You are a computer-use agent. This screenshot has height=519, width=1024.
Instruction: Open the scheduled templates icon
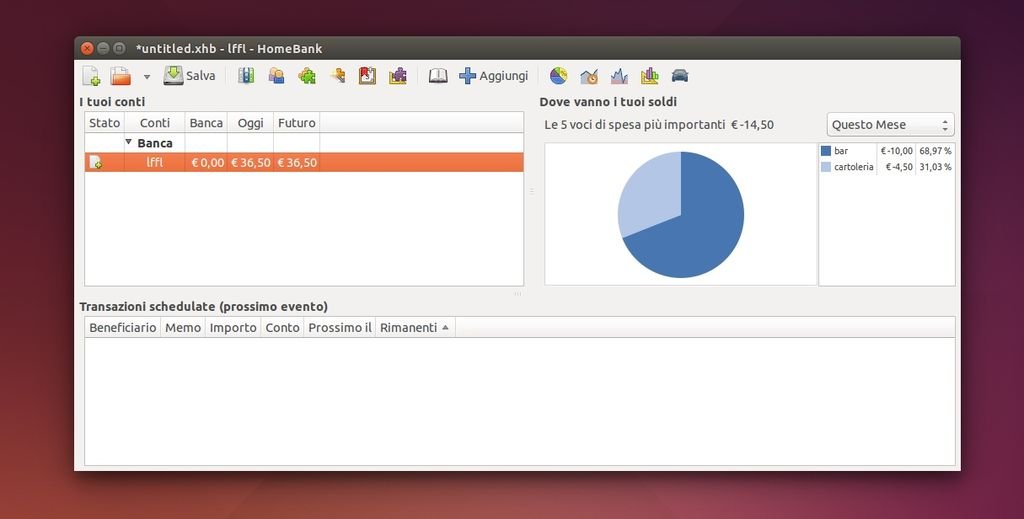pos(368,76)
